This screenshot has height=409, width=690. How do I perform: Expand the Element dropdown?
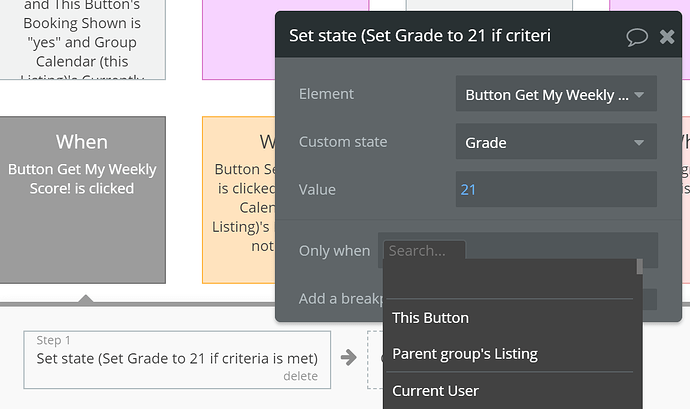coord(555,96)
